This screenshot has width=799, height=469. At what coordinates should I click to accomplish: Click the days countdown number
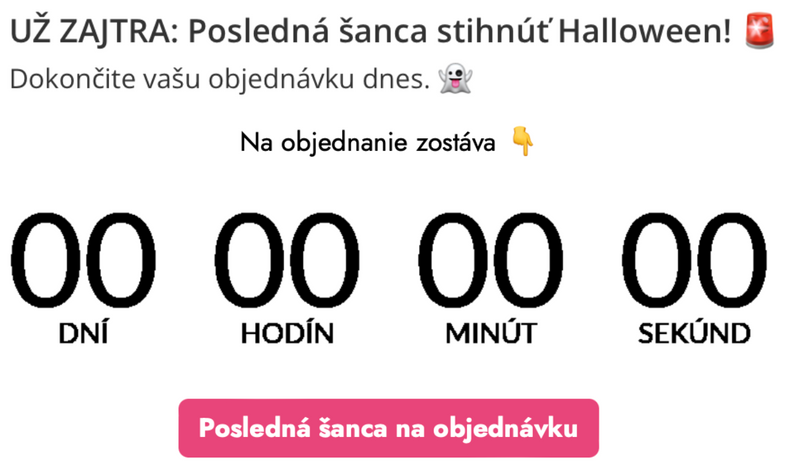84,259
